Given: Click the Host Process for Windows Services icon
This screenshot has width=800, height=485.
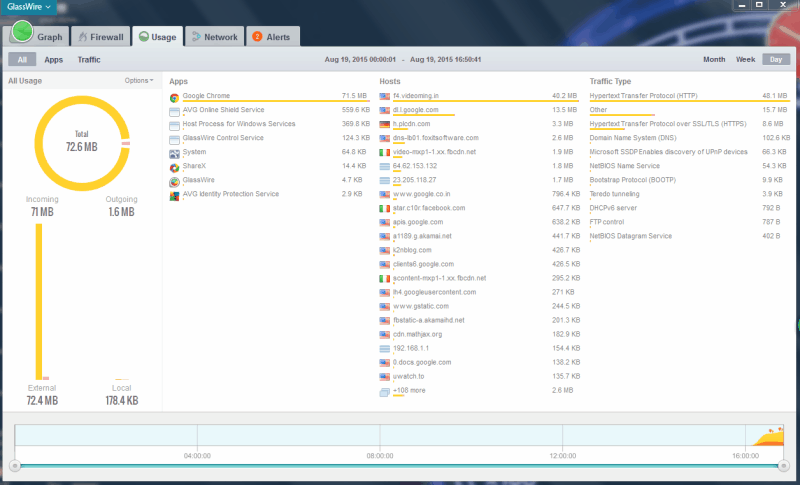Looking at the screenshot, I should click(174, 125).
